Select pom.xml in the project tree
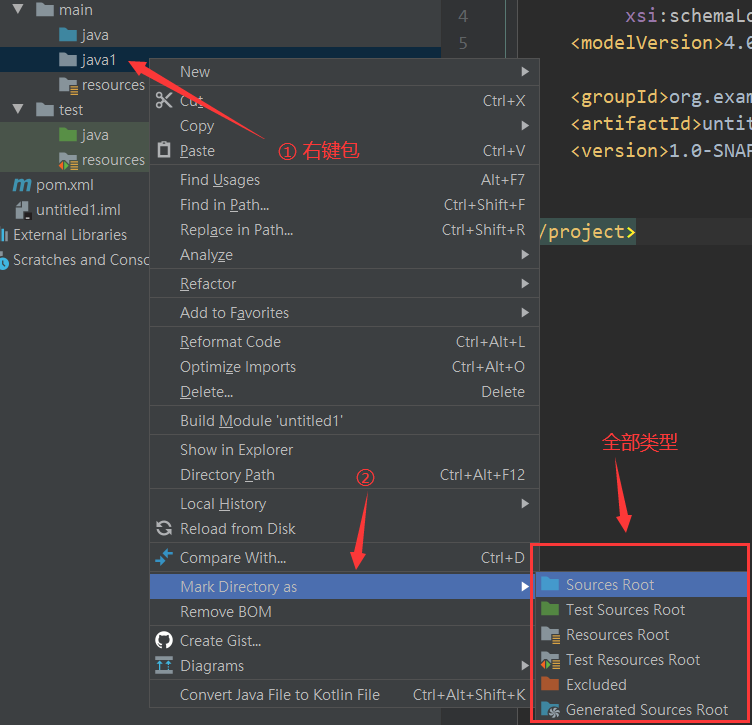 click(x=65, y=185)
